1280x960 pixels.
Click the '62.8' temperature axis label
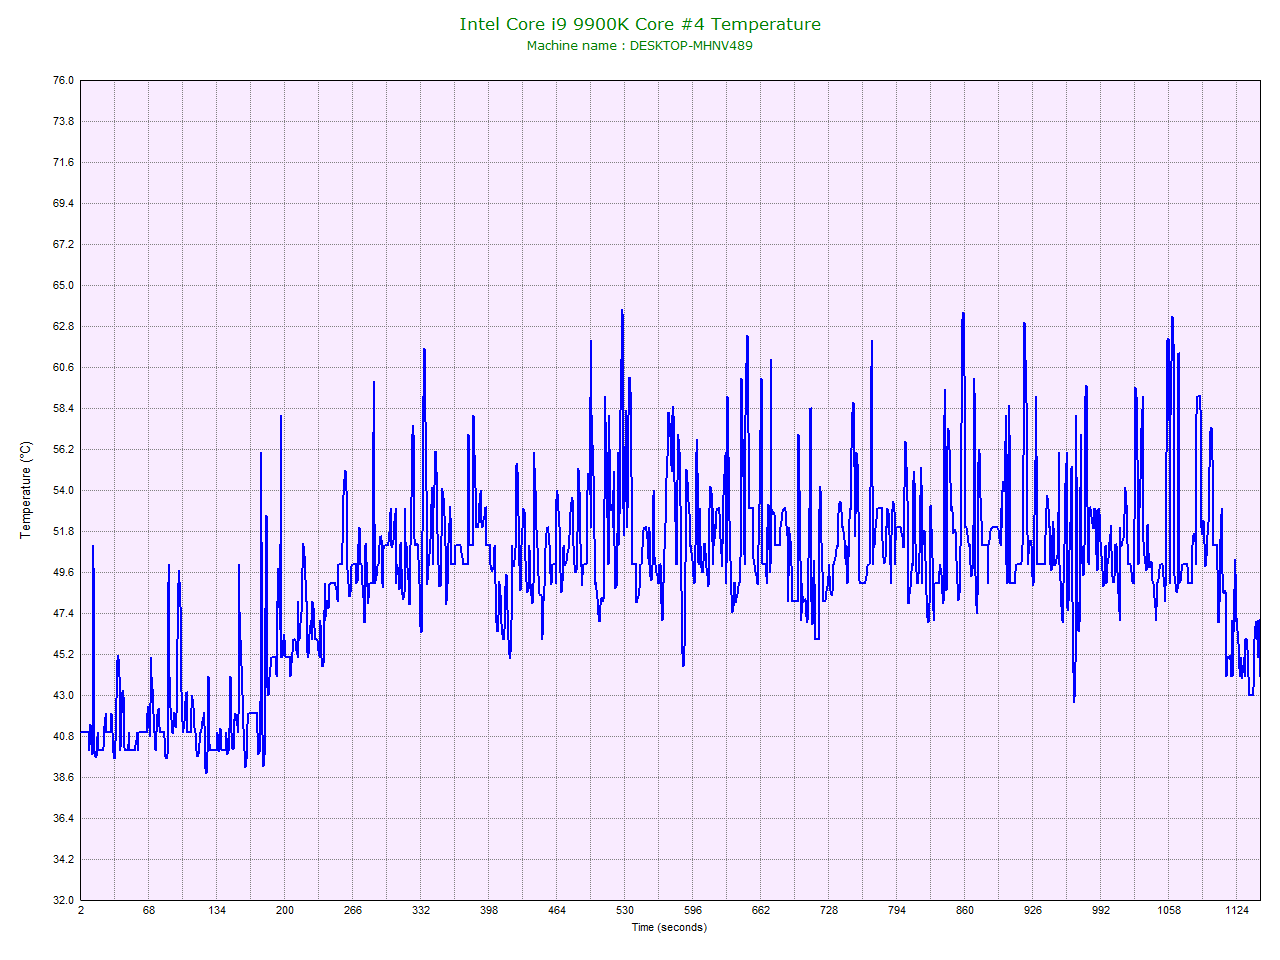[63, 326]
